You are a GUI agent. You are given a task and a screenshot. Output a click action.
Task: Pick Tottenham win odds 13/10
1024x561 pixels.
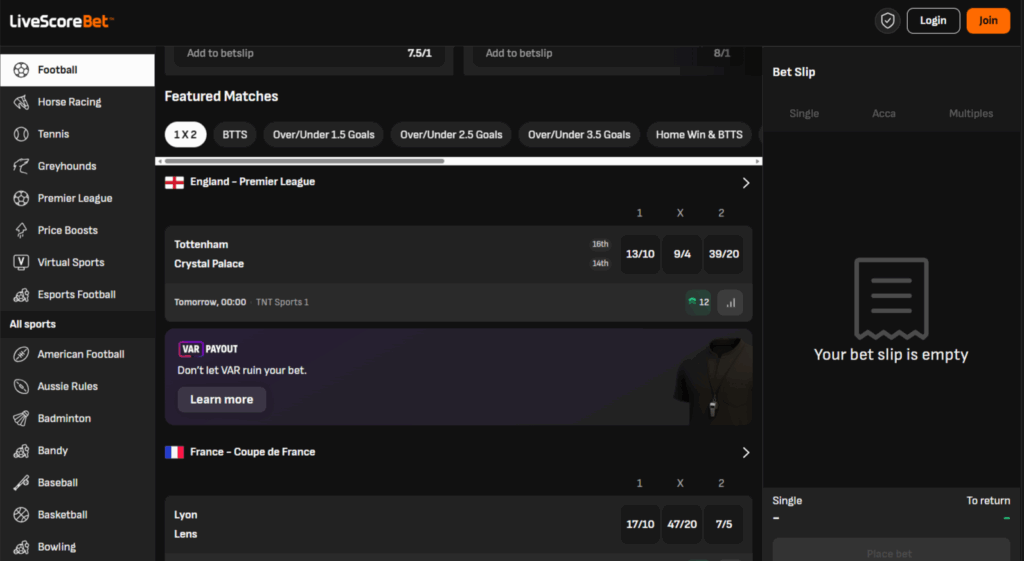[x=640, y=254]
